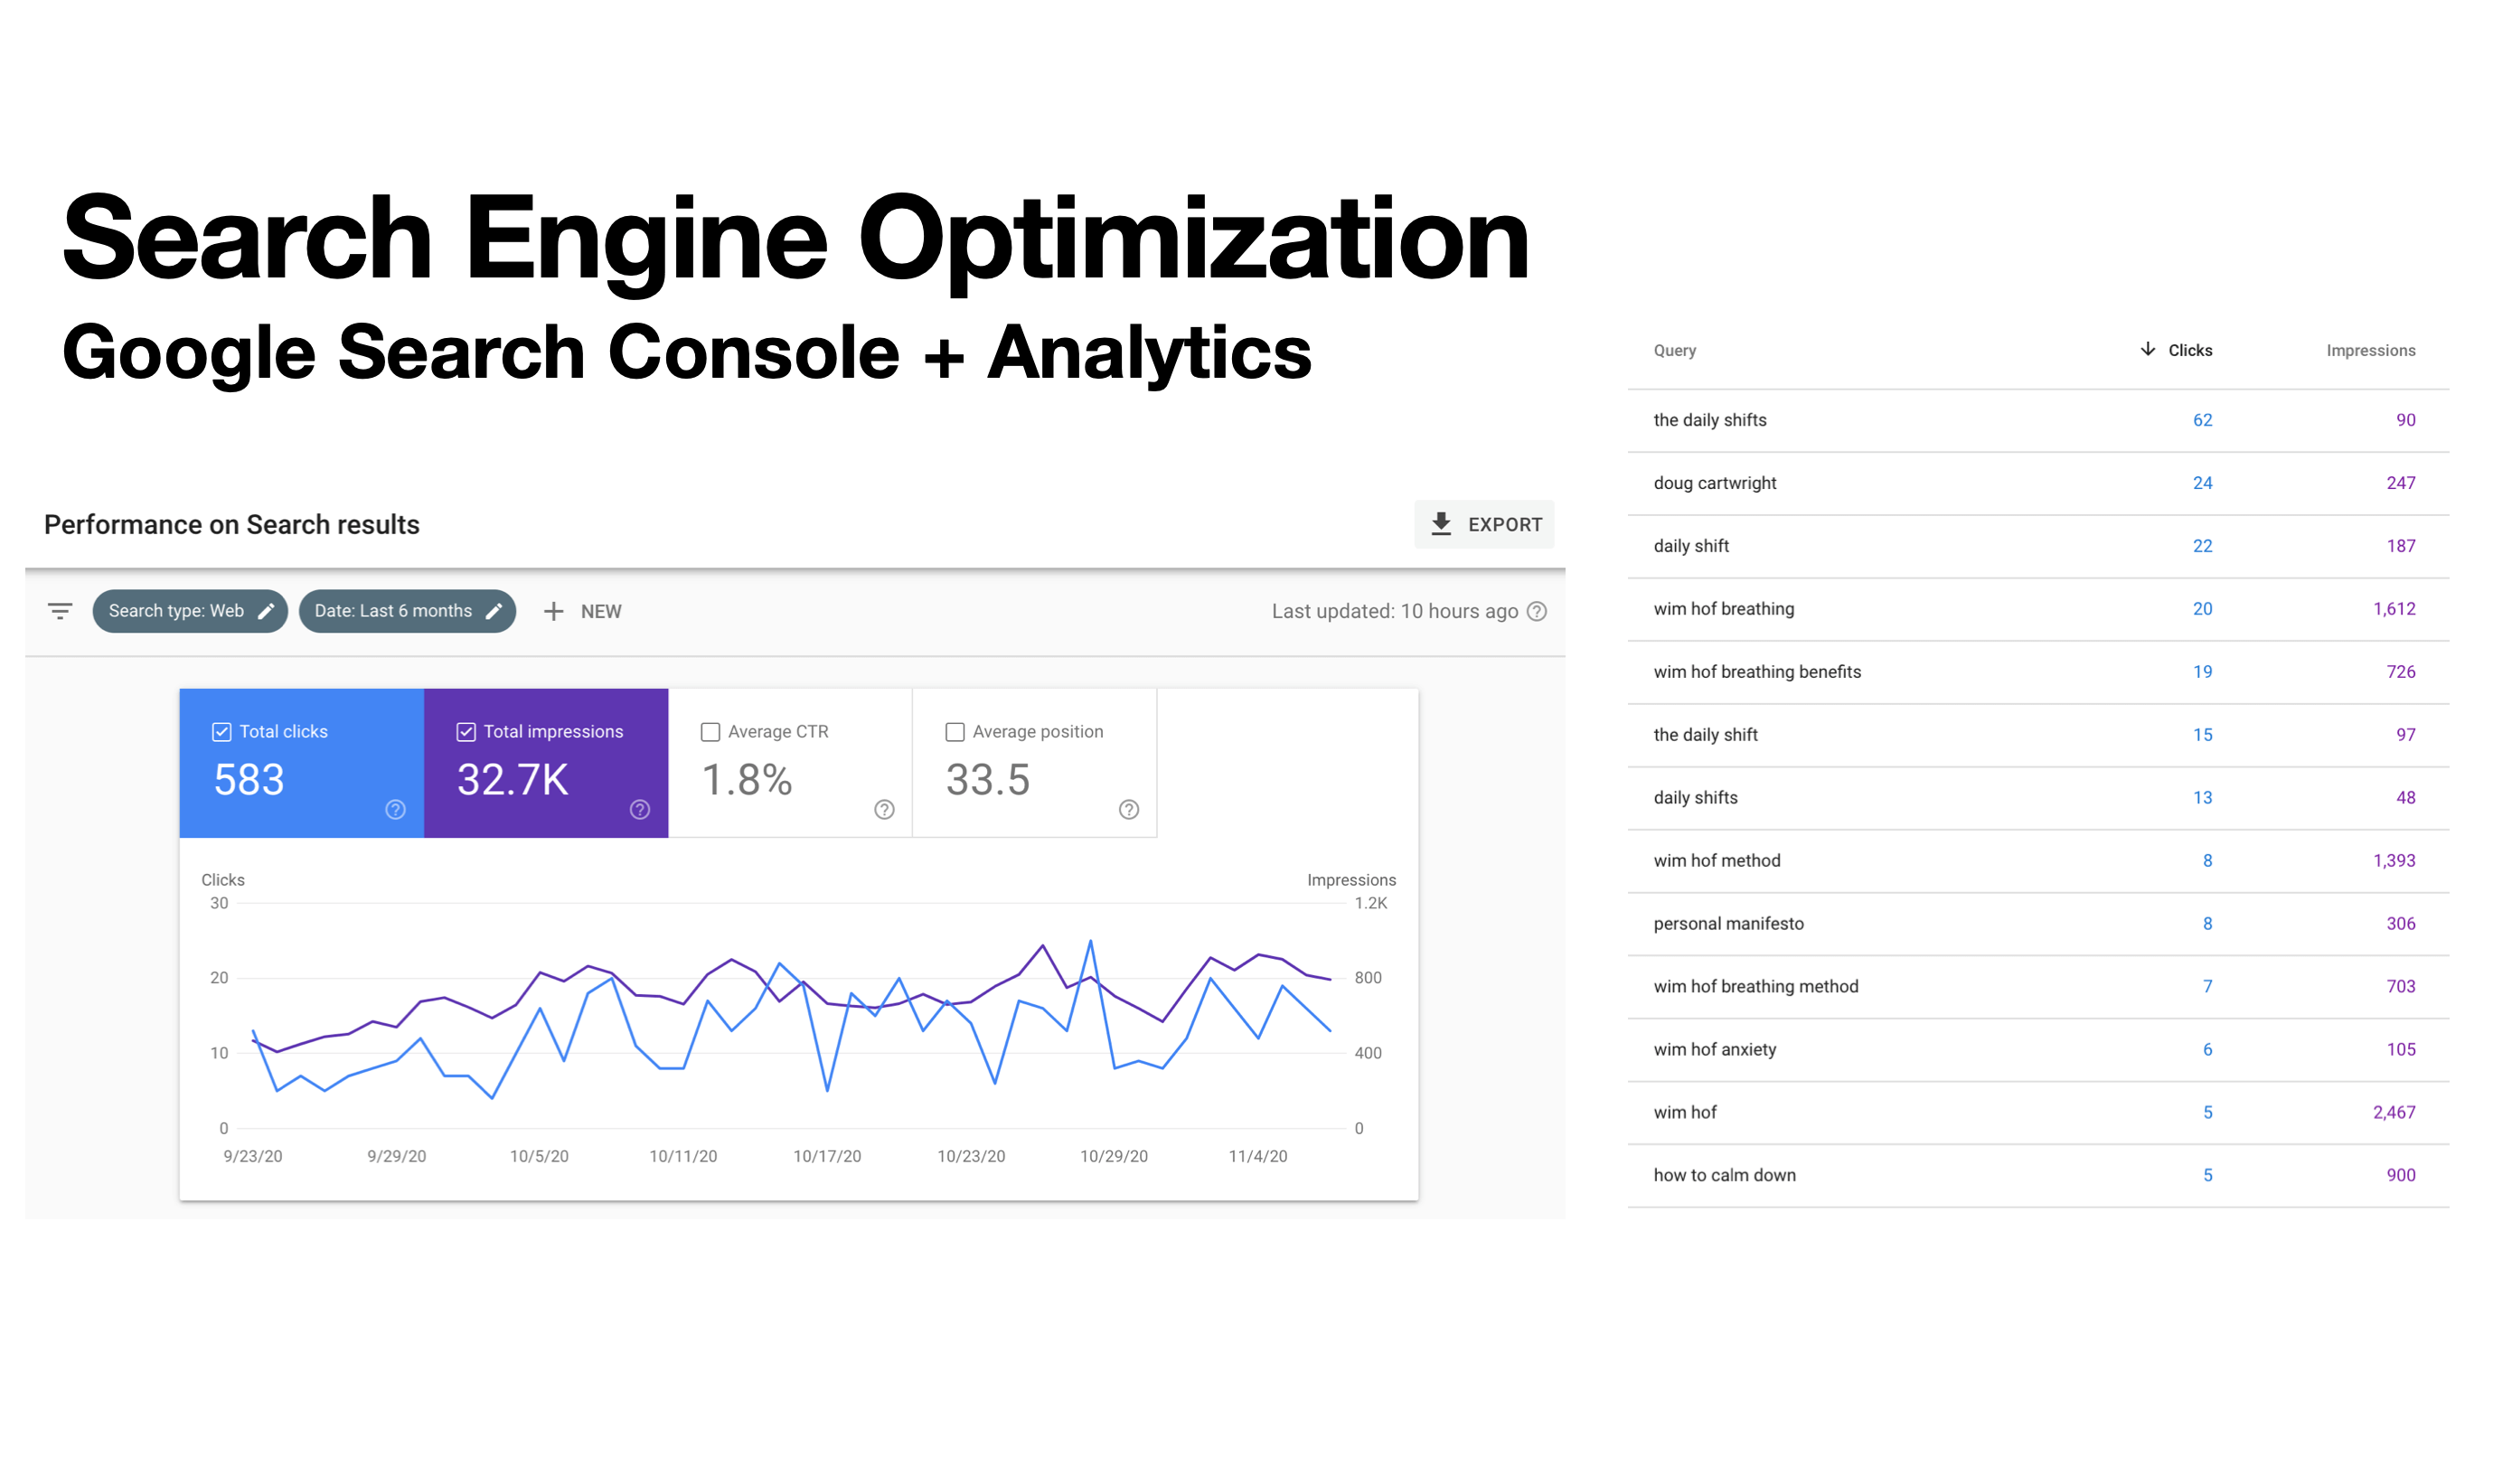Click the 11/4/20 chart date label
Screen dimensions: 2493x1484
[1258, 1157]
